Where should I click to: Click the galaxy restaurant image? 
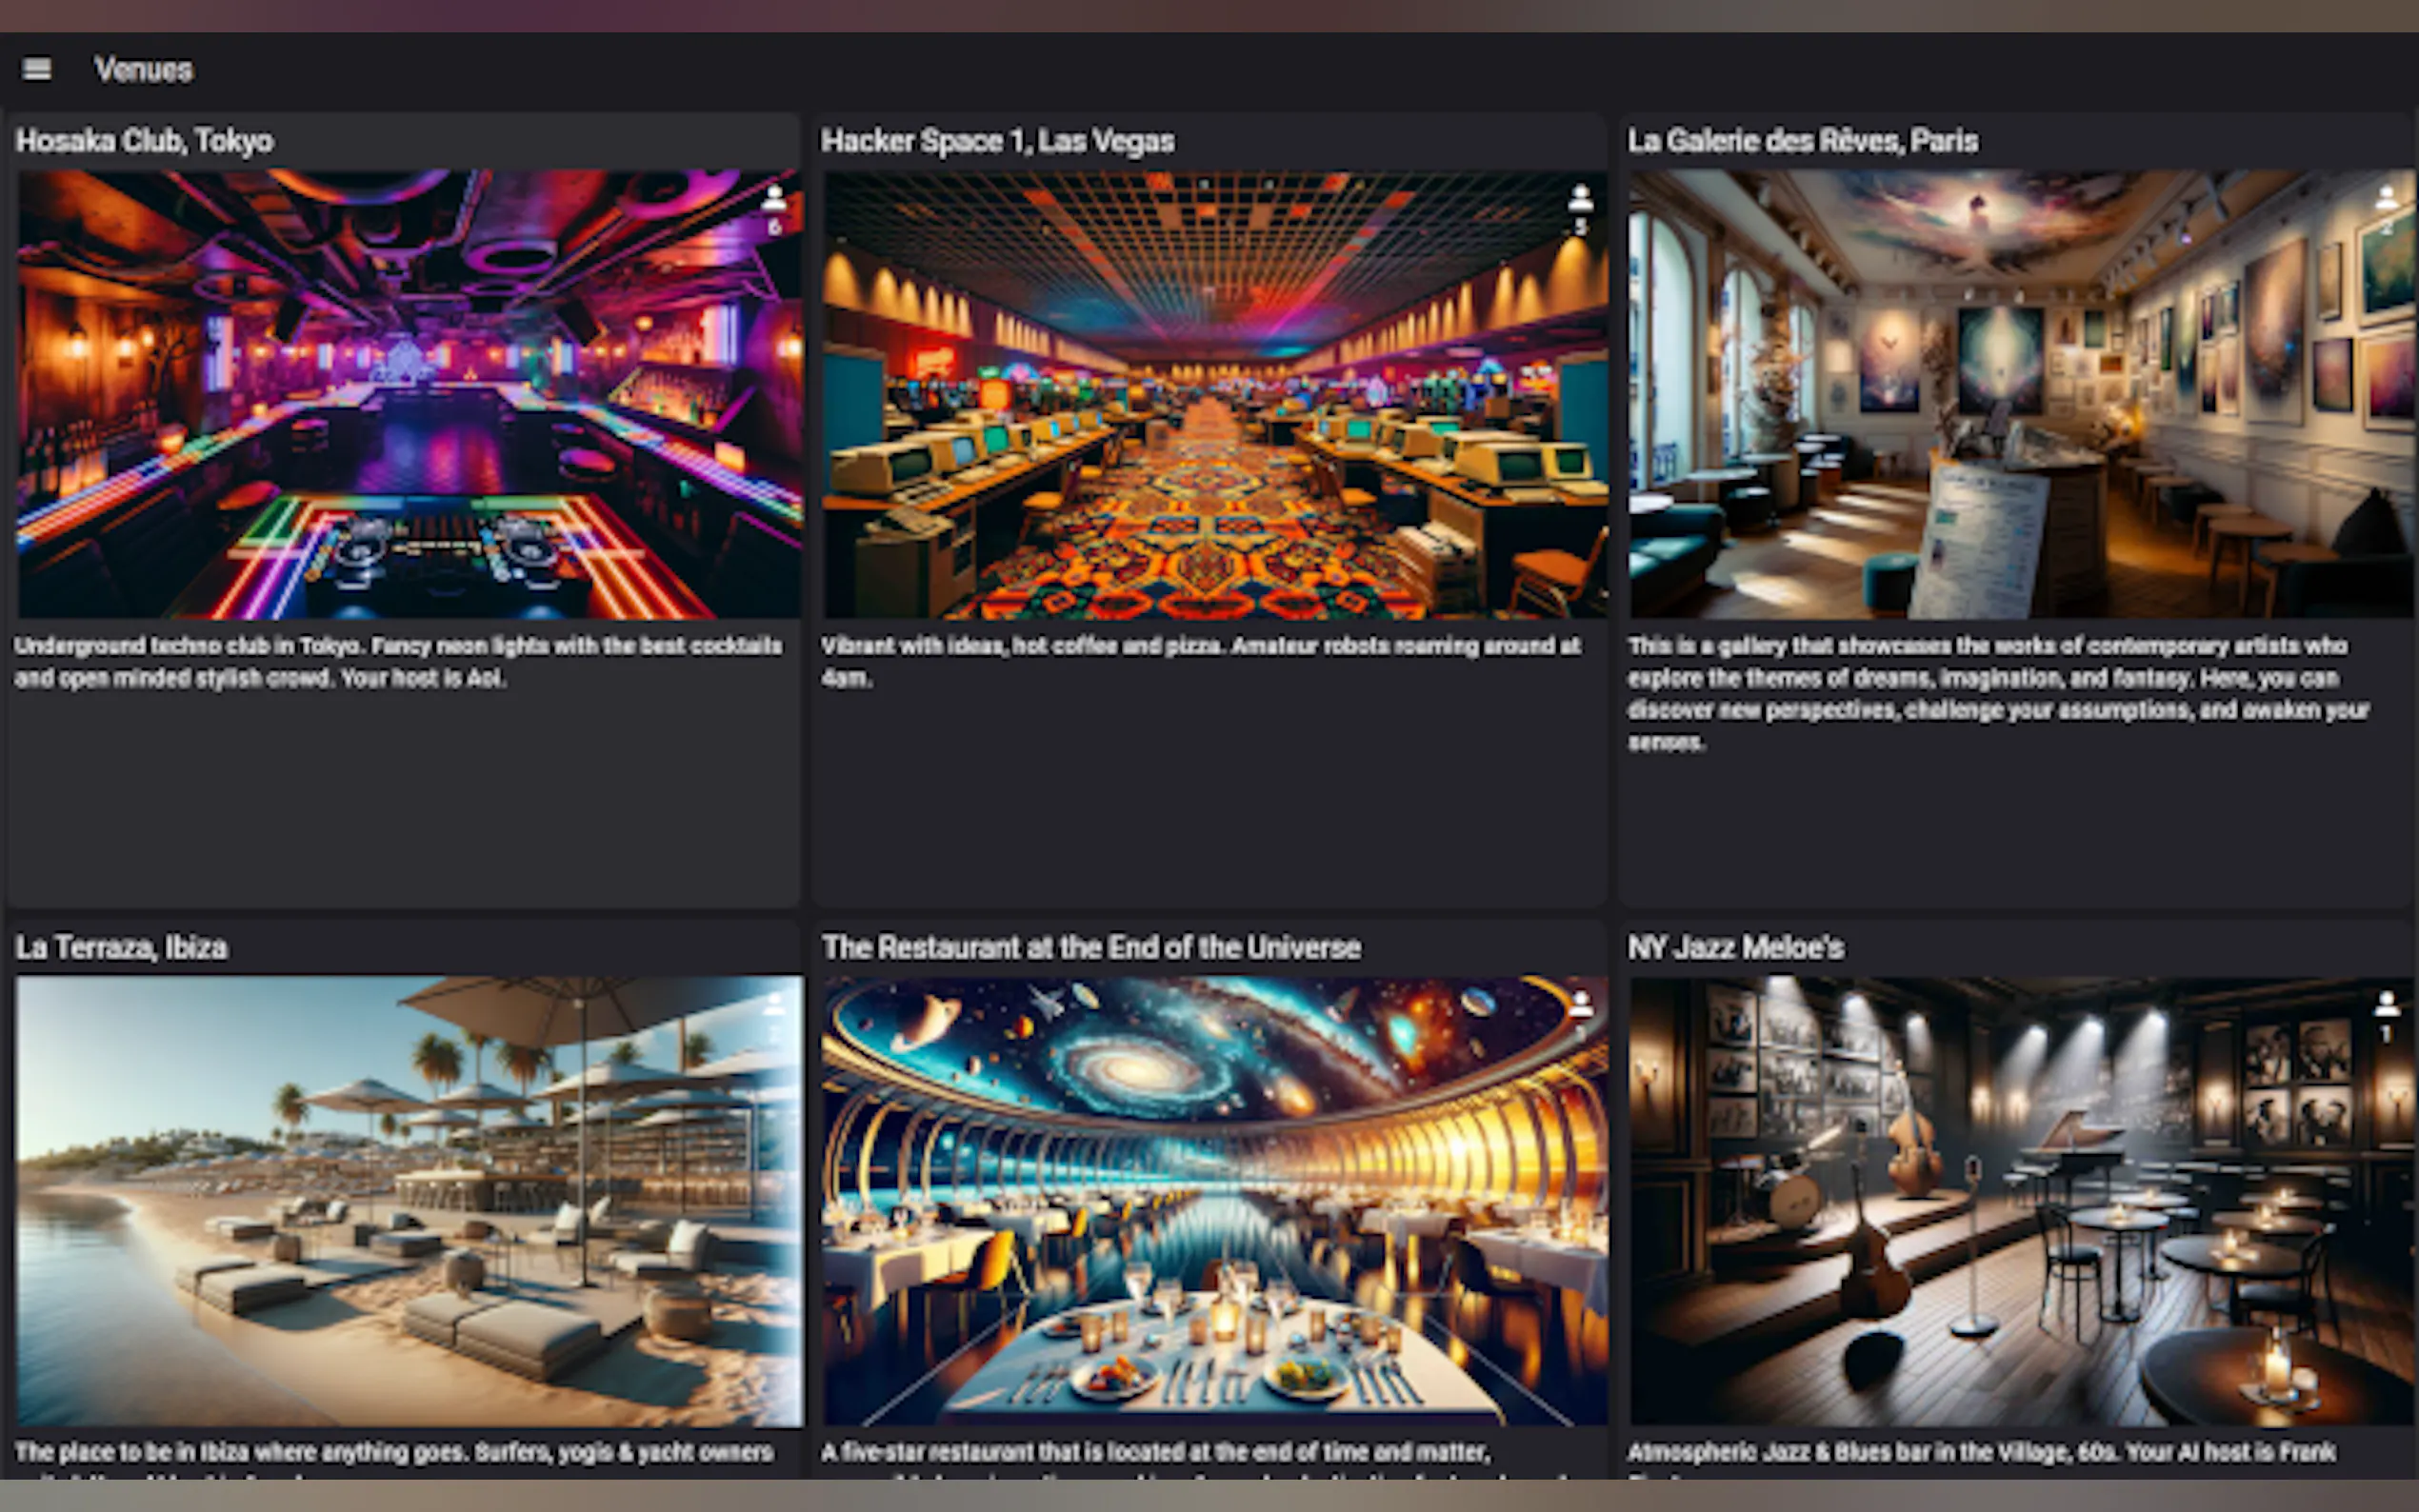coord(1214,1200)
